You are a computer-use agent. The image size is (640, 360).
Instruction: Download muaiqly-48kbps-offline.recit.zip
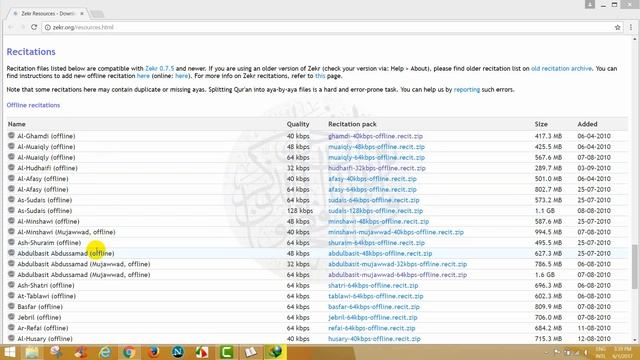(x=376, y=147)
